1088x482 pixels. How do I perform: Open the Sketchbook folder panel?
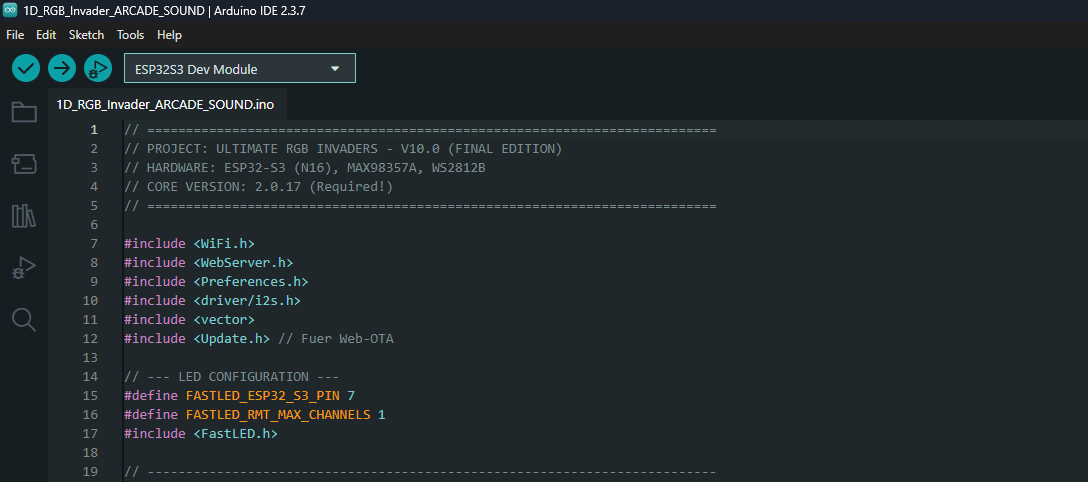pyautogui.click(x=24, y=112)
